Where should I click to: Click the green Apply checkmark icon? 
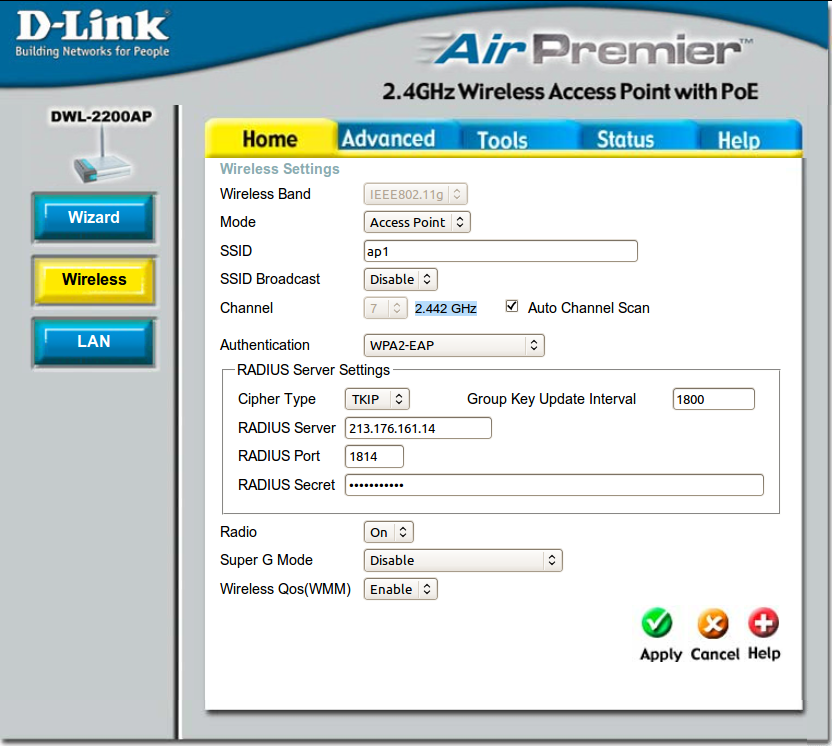tap(657, 624)
